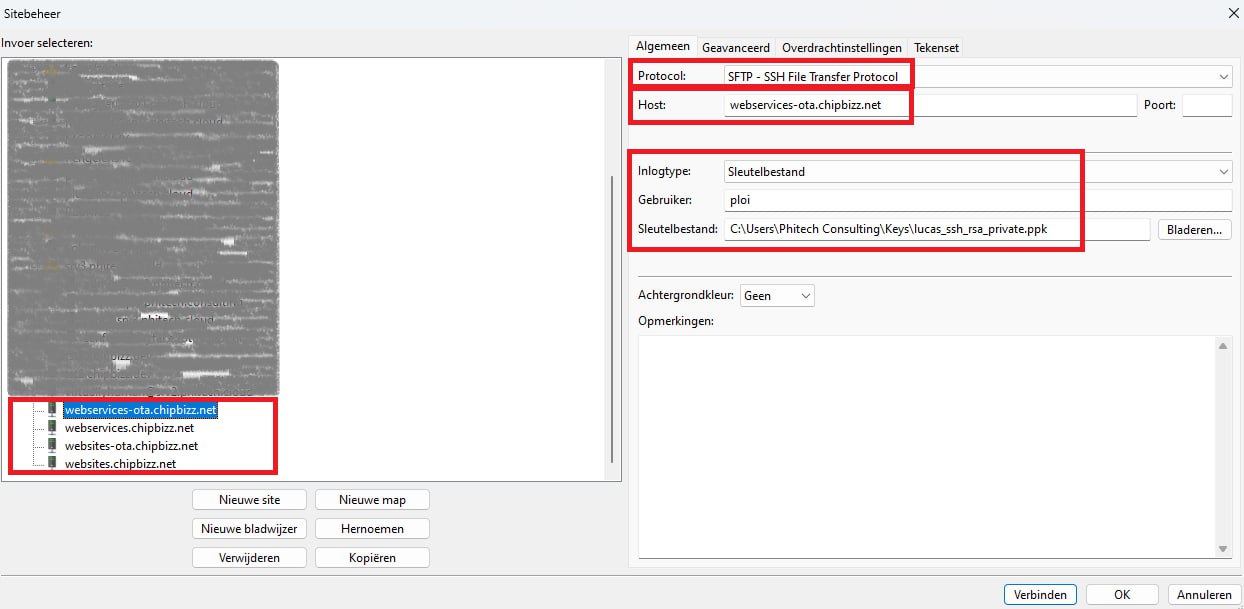The height and width of the screenshot is (609, 1244).
Task: Click Bladeren to browse key file
Action: click(x=1194, y=230)
